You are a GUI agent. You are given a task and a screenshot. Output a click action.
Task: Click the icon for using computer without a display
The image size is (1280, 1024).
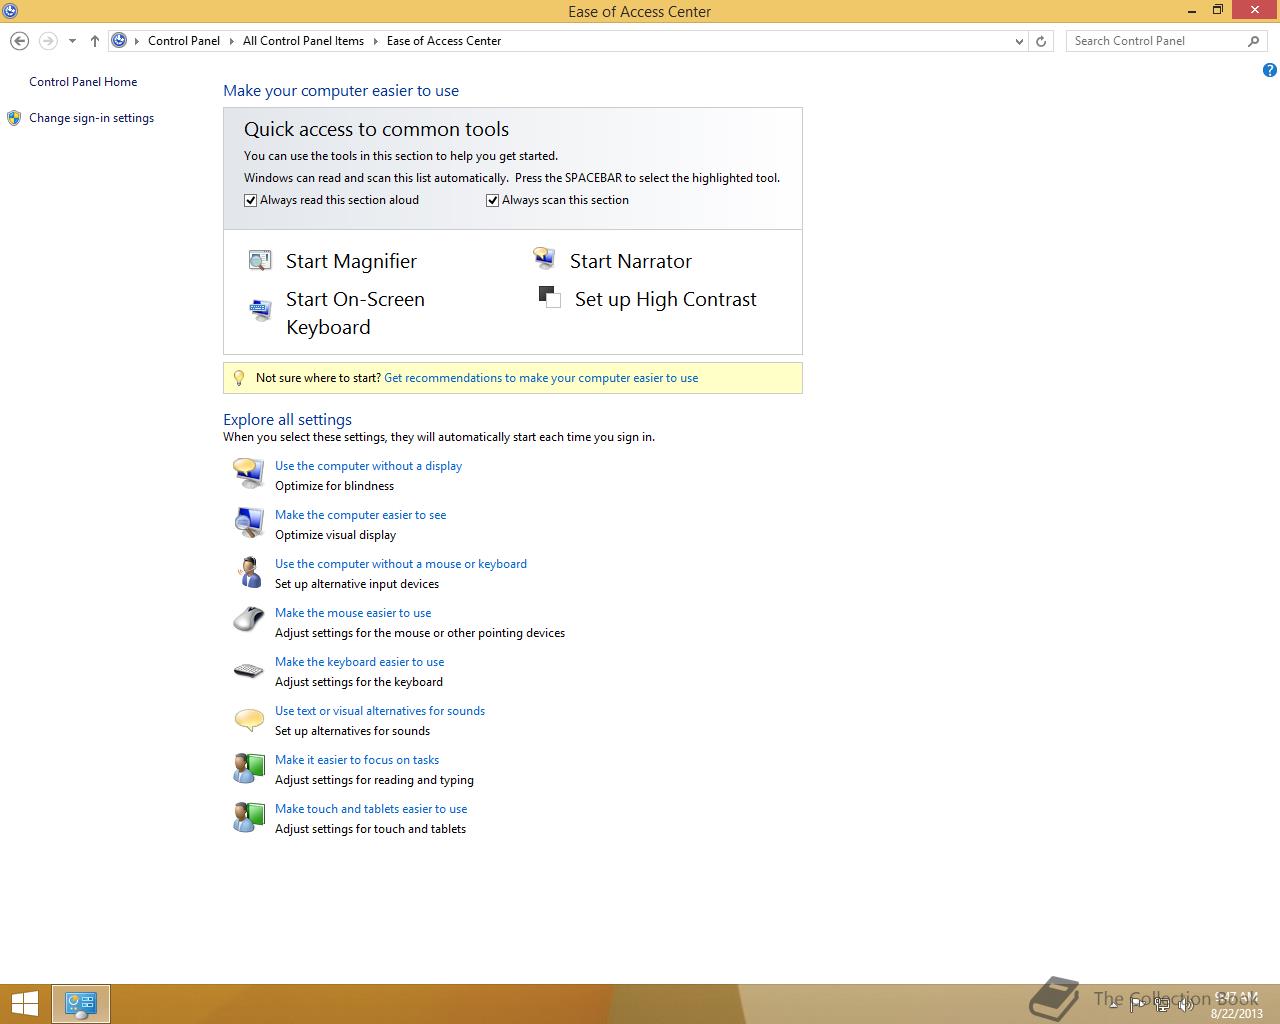coord(248,472)
